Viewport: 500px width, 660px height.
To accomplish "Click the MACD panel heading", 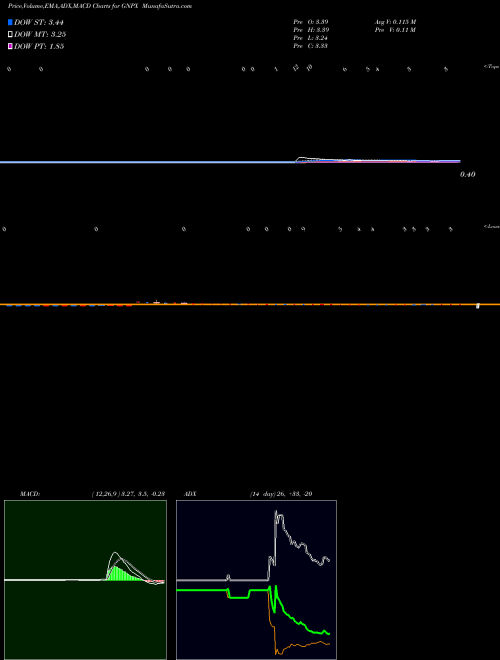I will point(30,494).
